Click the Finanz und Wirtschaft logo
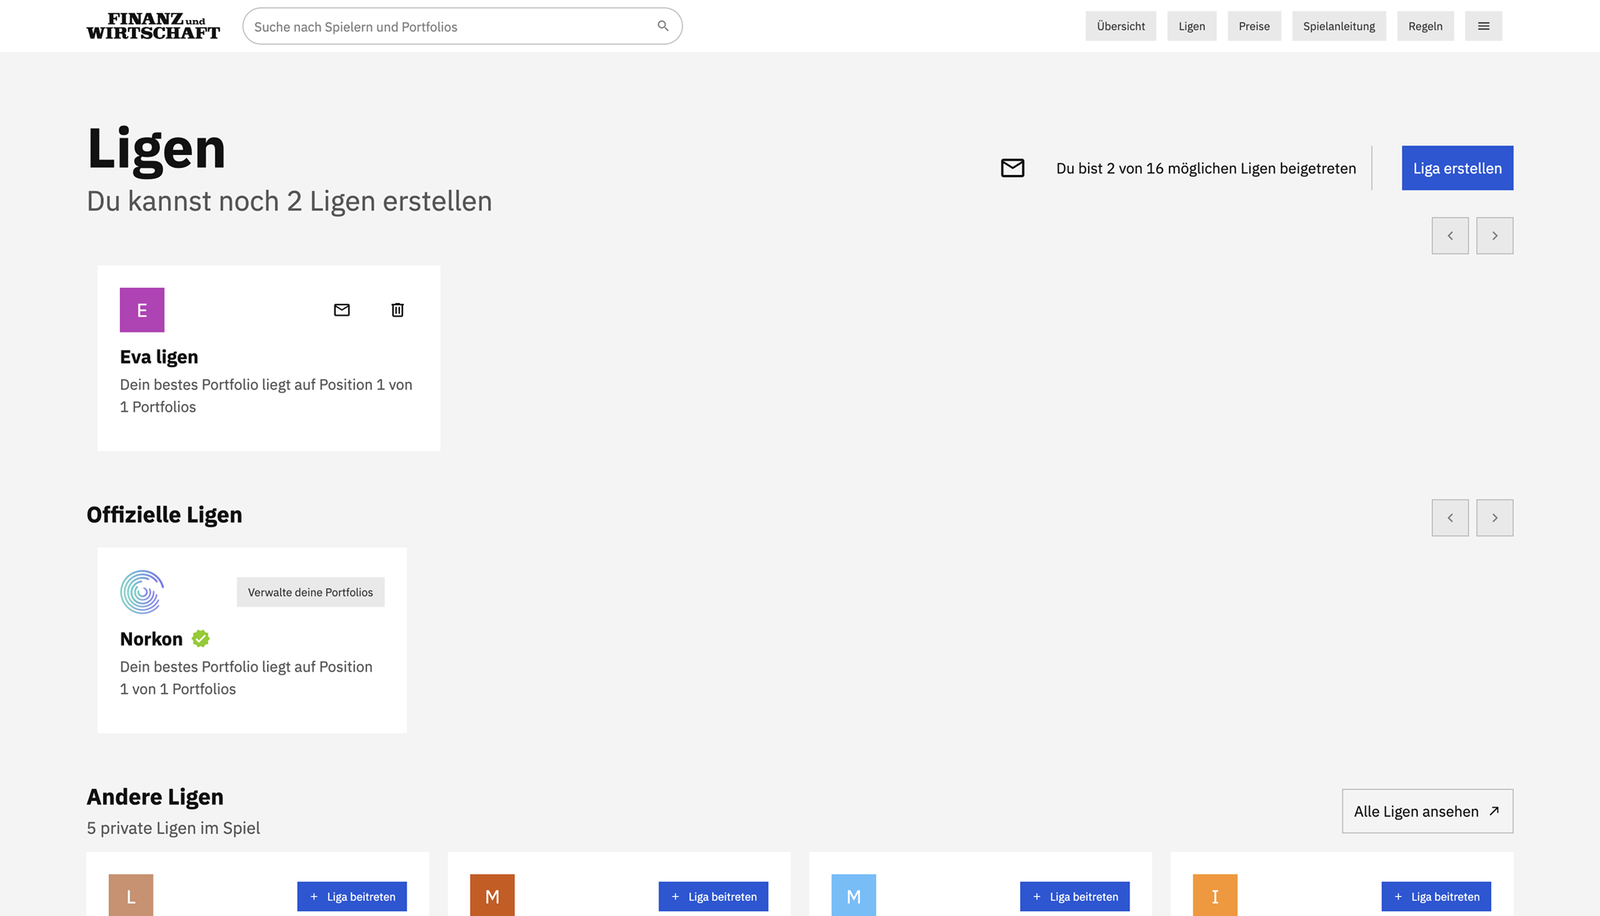The height and width of the screenshot is (916, 1600). pyautogui.click(x=153, y=26)
